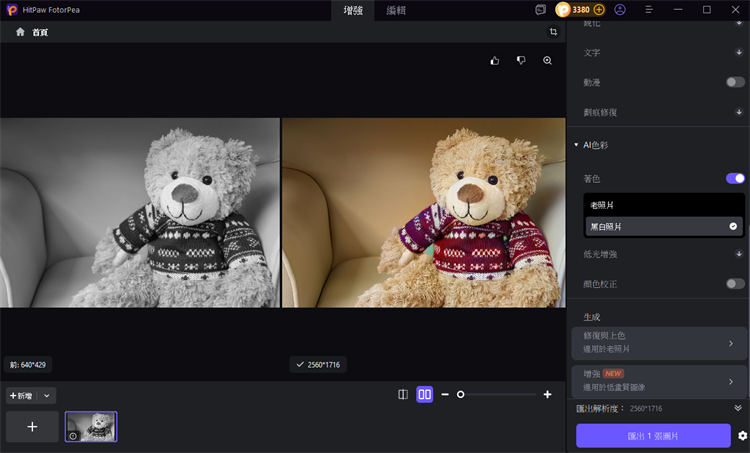
Task: Open export settings gear icon
Action: tap(742, 436)
